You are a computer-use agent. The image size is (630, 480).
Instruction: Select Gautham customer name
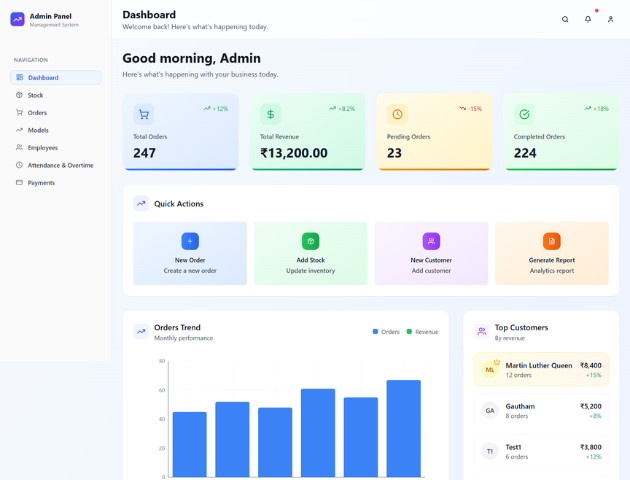pos(520,406)
